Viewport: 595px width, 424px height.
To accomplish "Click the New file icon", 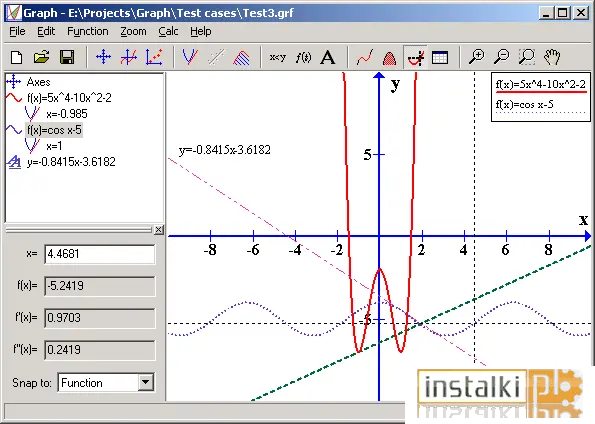I will click(x=17, y=58).
